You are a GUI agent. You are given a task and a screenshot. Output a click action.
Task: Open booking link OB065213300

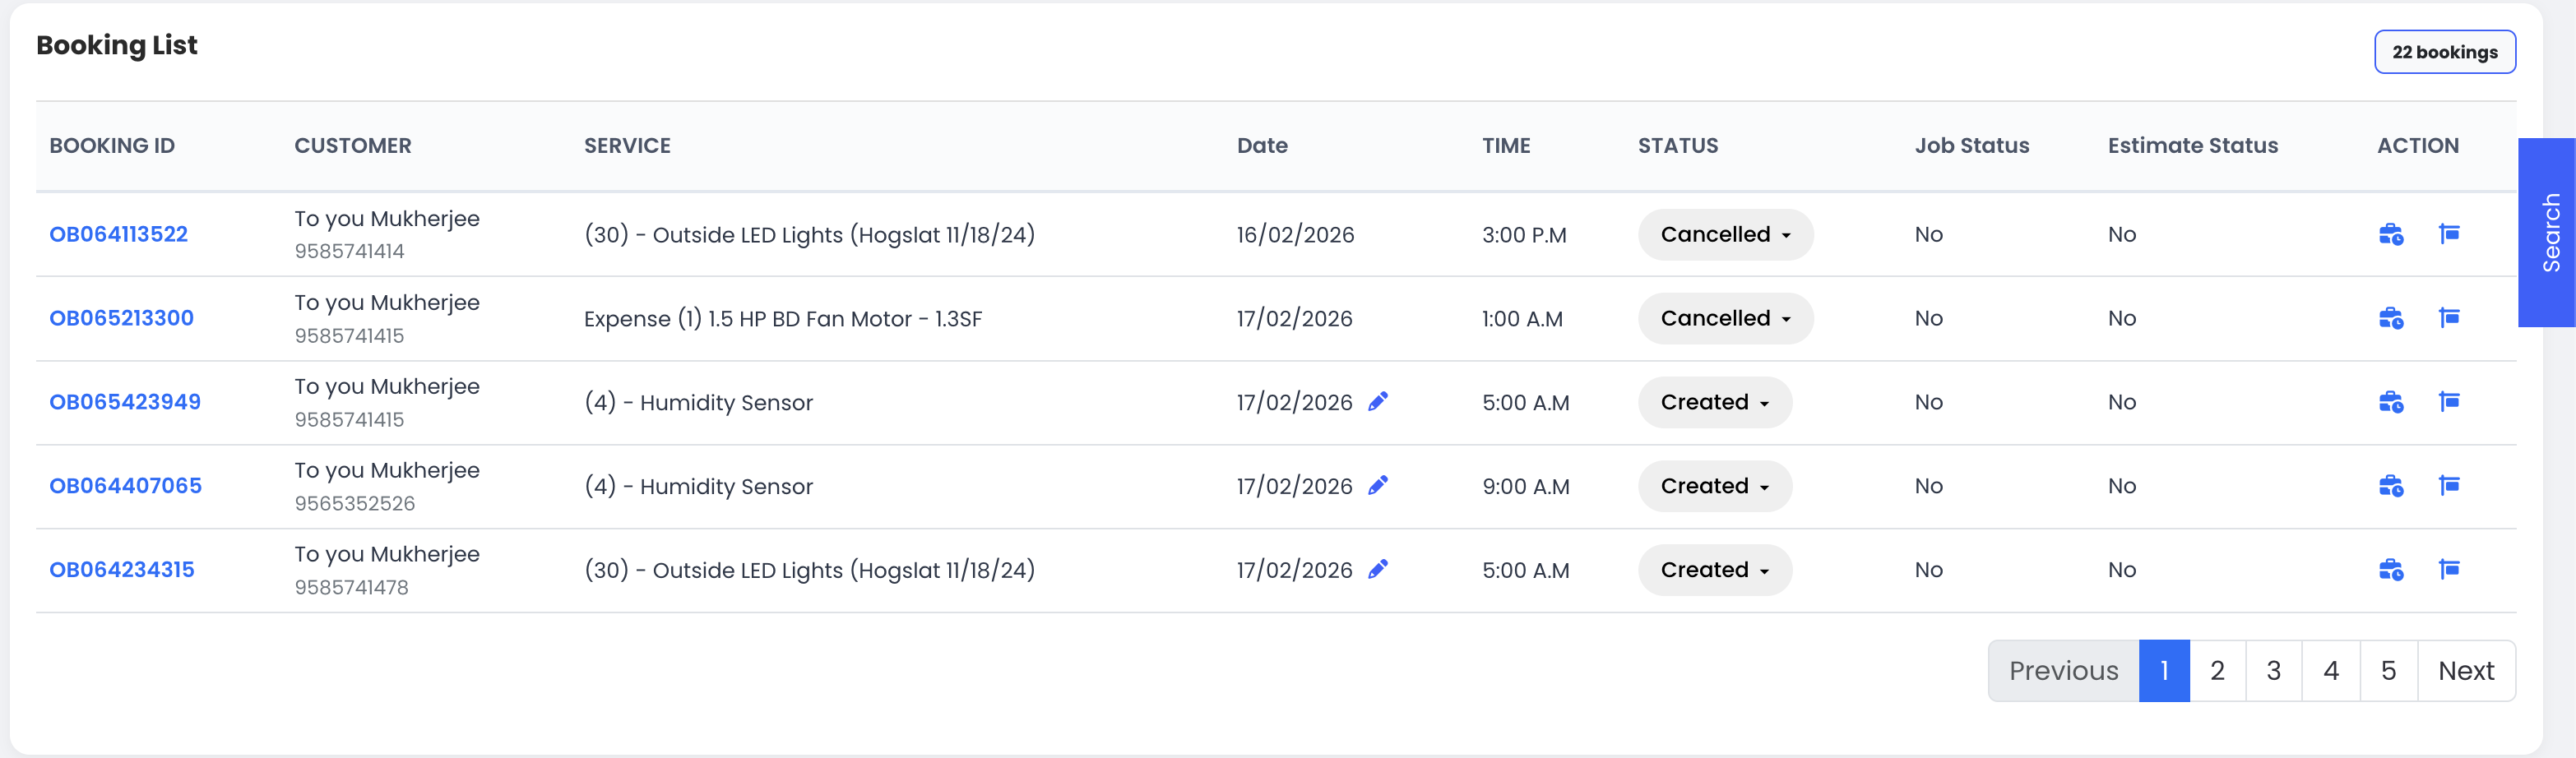[x=121, y=319]
